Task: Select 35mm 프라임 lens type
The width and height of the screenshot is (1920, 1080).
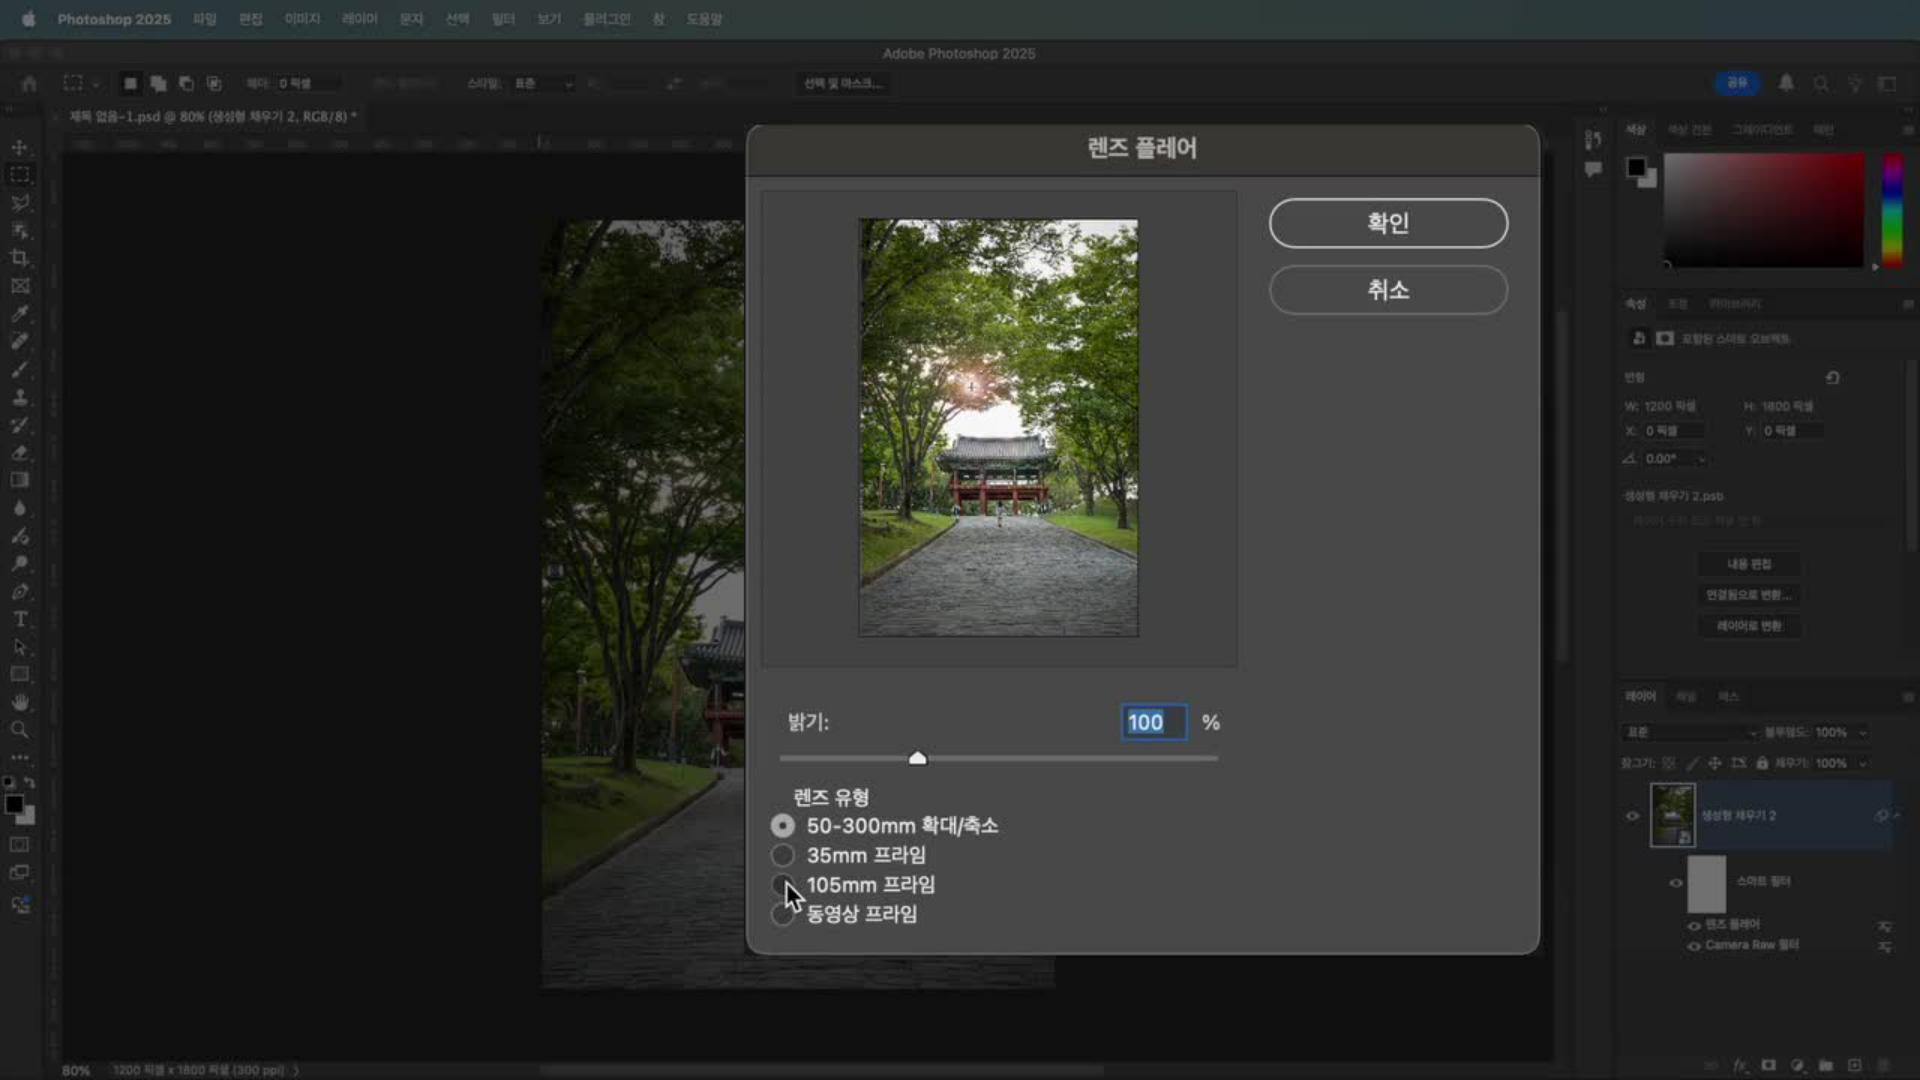Action: point(783,856)
